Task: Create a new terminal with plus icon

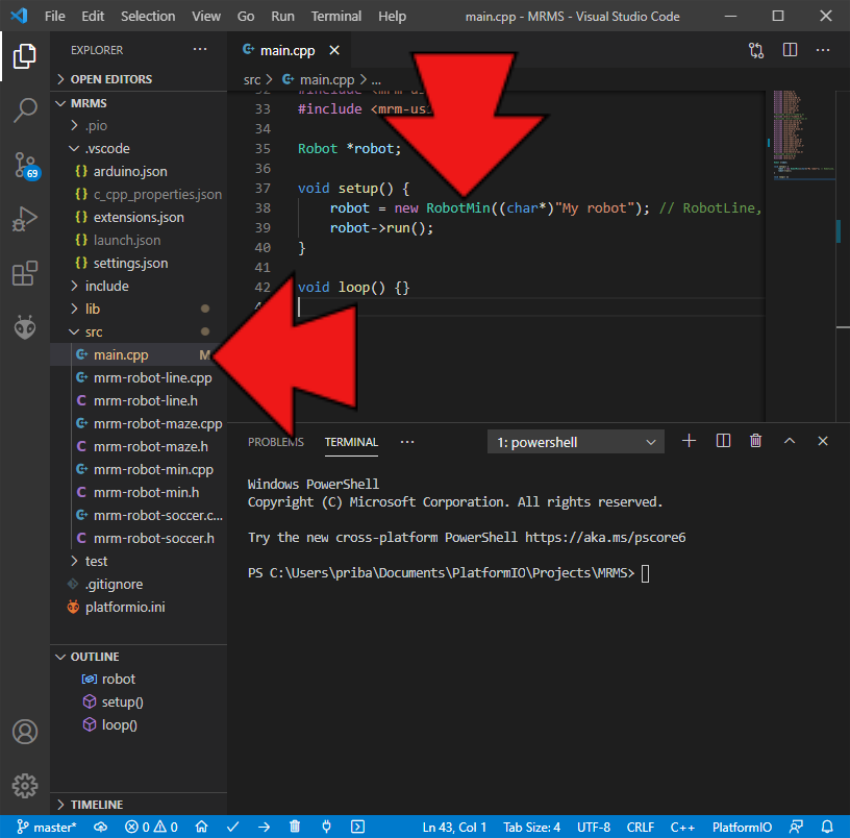Action: (x=688, y=441)
